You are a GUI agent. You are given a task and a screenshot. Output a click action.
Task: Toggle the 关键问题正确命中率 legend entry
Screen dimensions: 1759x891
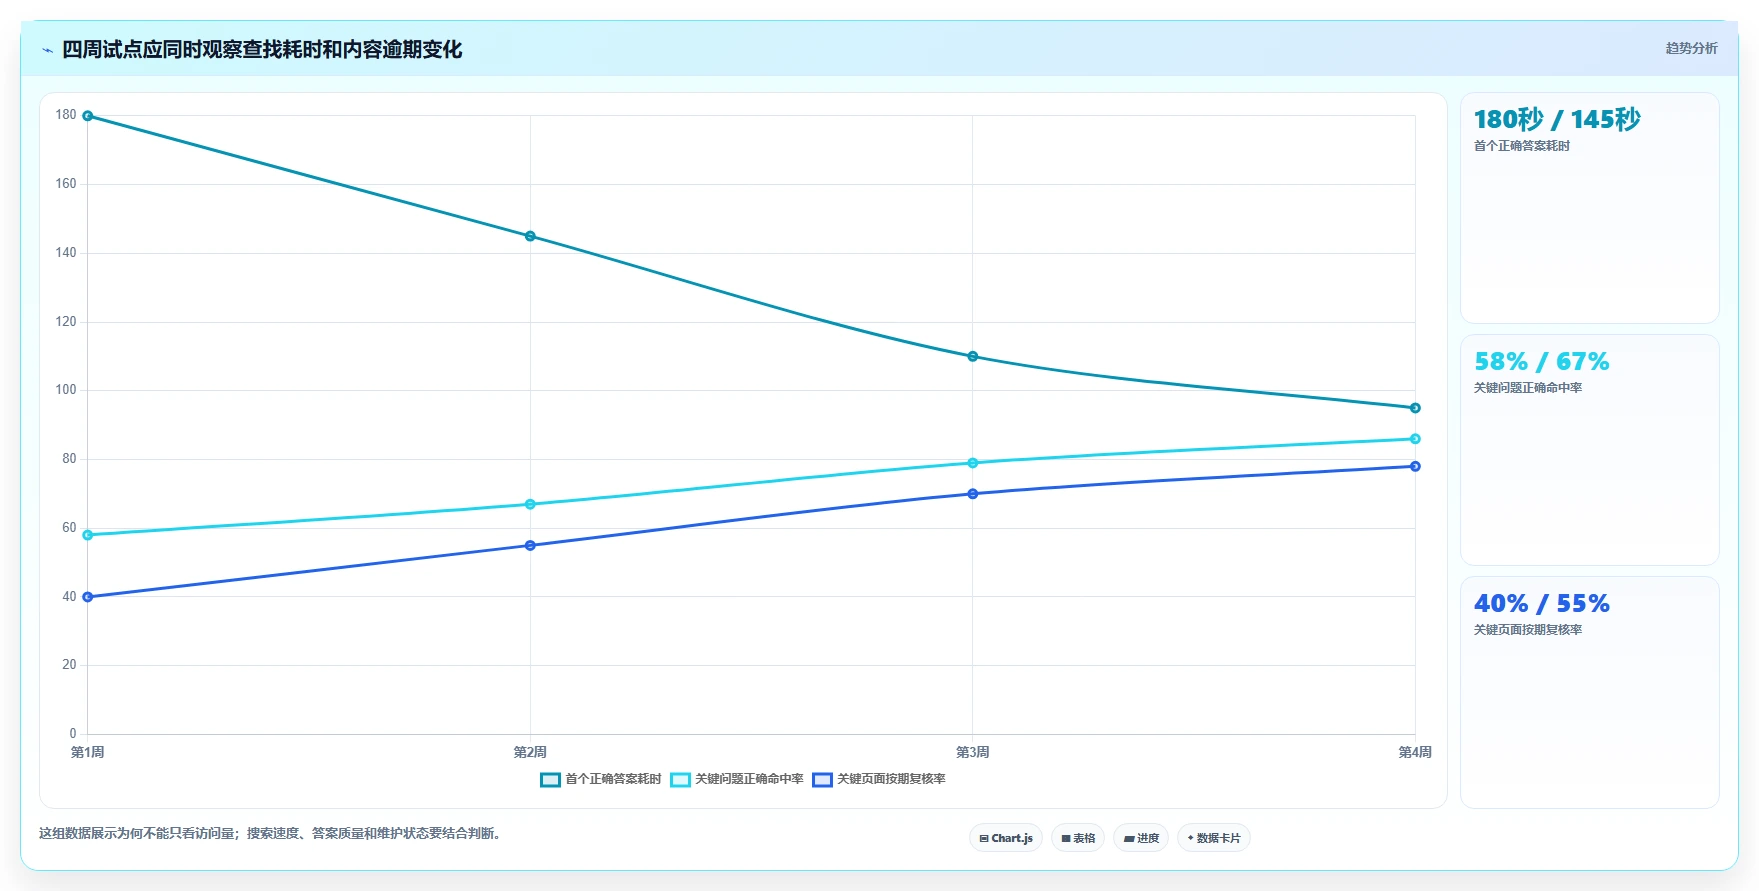pos(737,779)
